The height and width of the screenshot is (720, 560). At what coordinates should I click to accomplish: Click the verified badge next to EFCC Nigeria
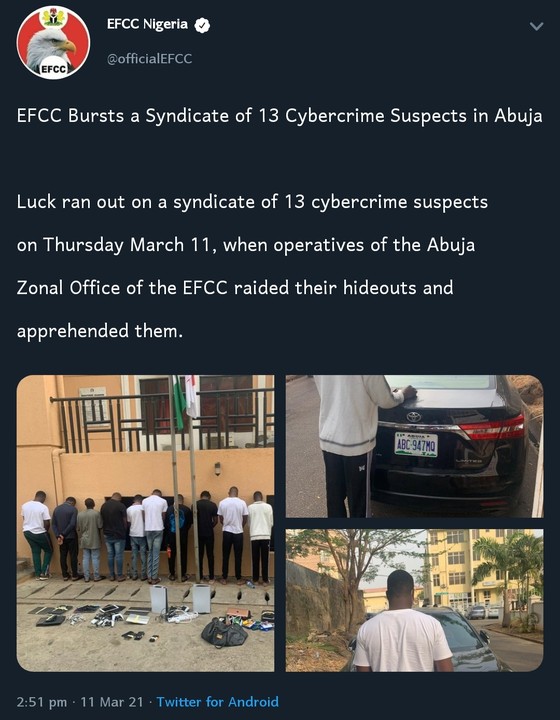(x=202, y=25)
